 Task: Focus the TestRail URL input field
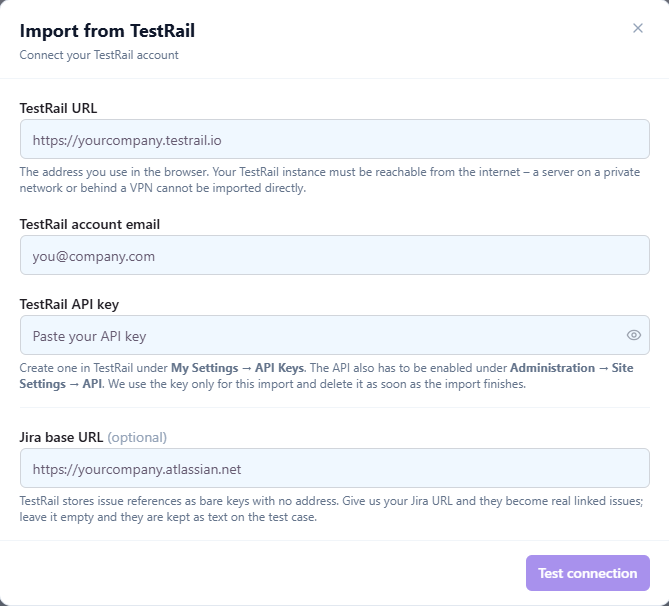(334, 139)
